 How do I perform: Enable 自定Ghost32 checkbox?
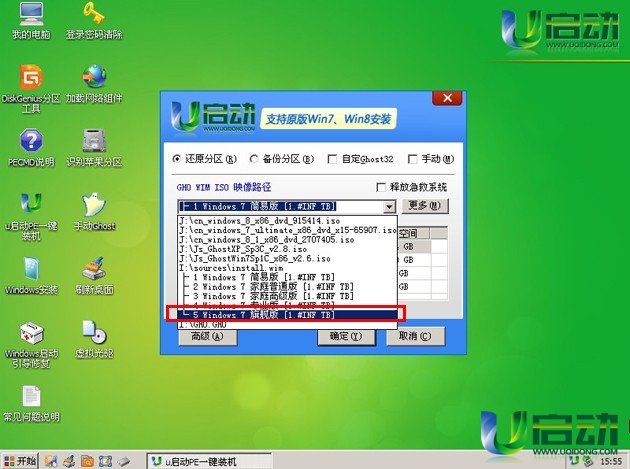point(333,159)
